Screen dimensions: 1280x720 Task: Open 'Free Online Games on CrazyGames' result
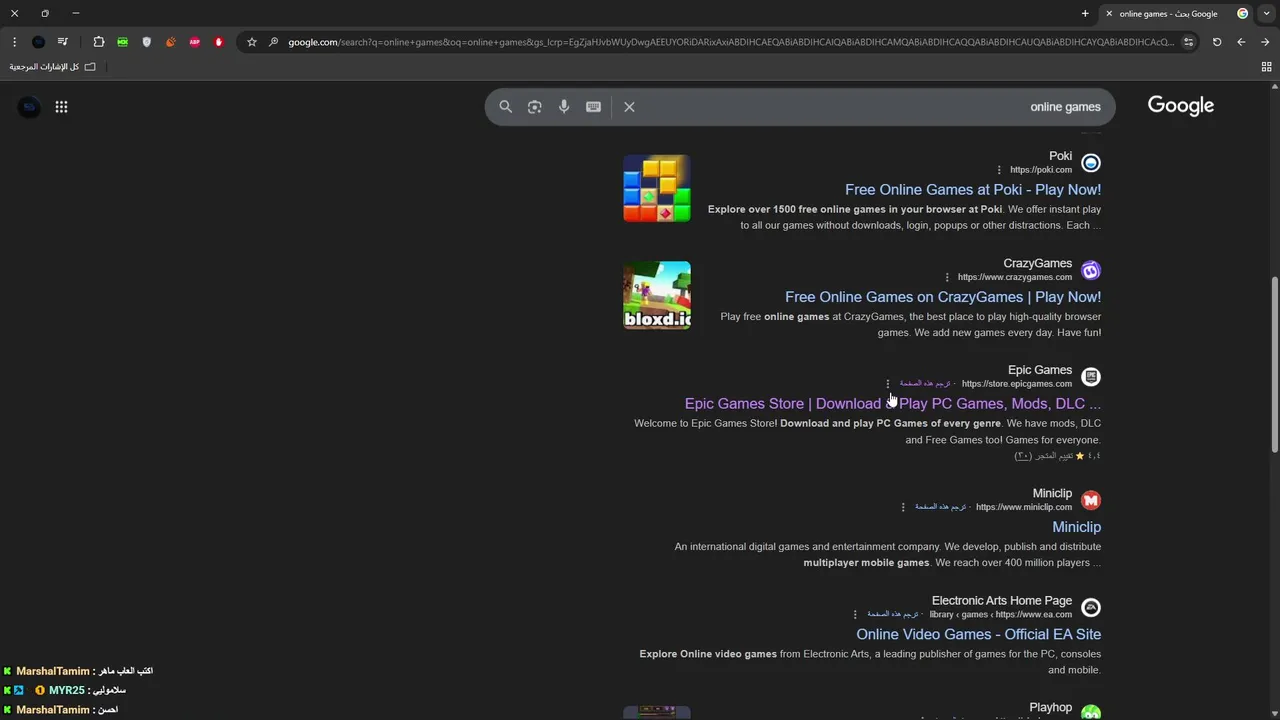(x=943, y=296)
